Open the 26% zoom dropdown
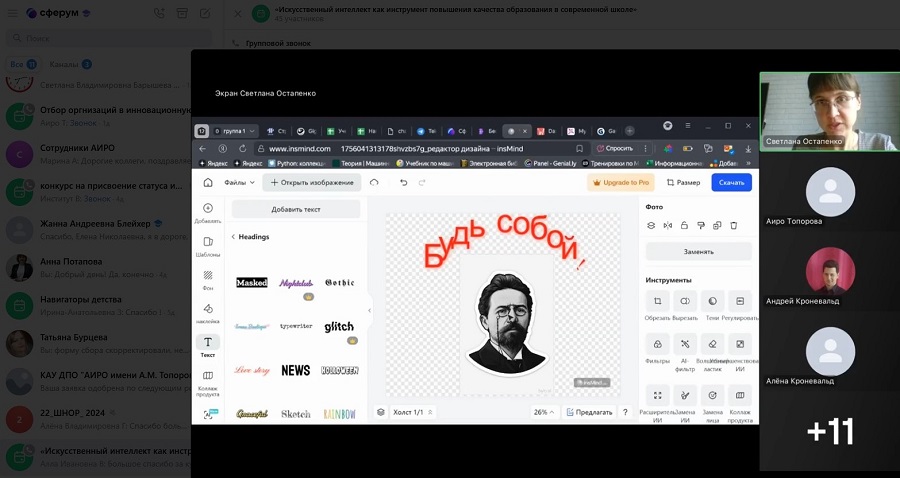The image size is (900, 478). (x=544, y=412)
